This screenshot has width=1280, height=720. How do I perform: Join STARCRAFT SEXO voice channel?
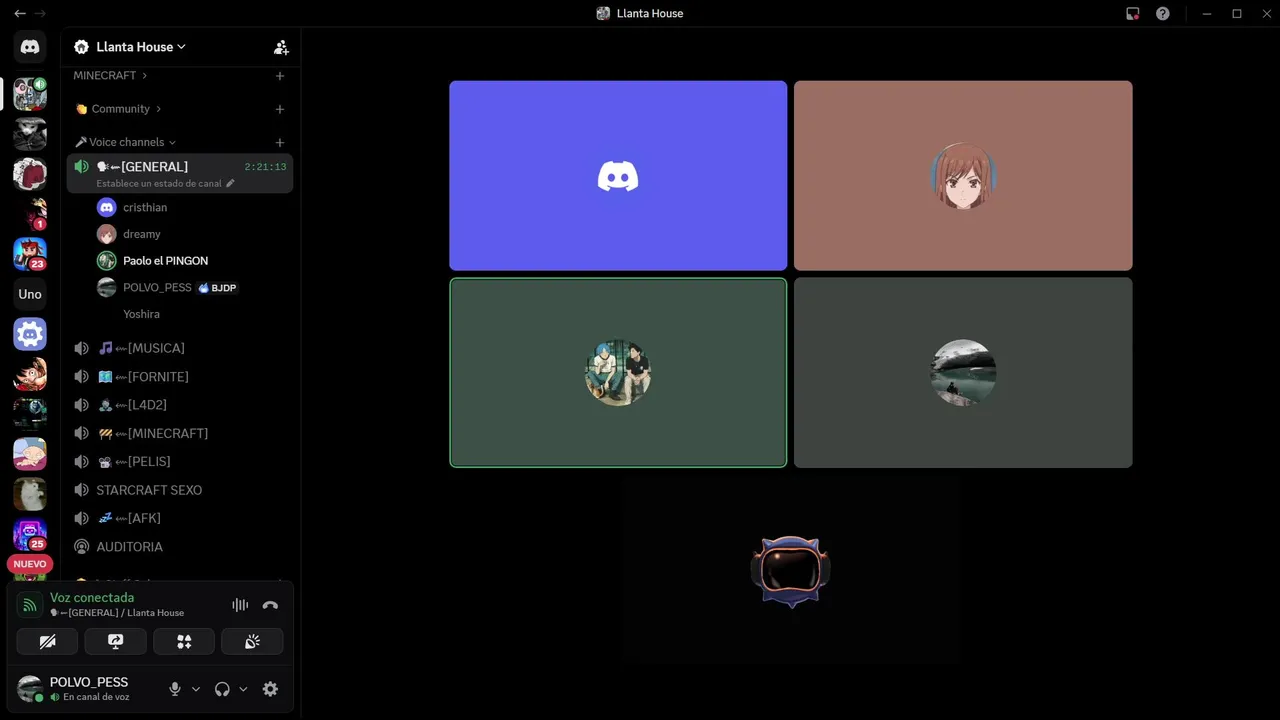tap(180, 490)
